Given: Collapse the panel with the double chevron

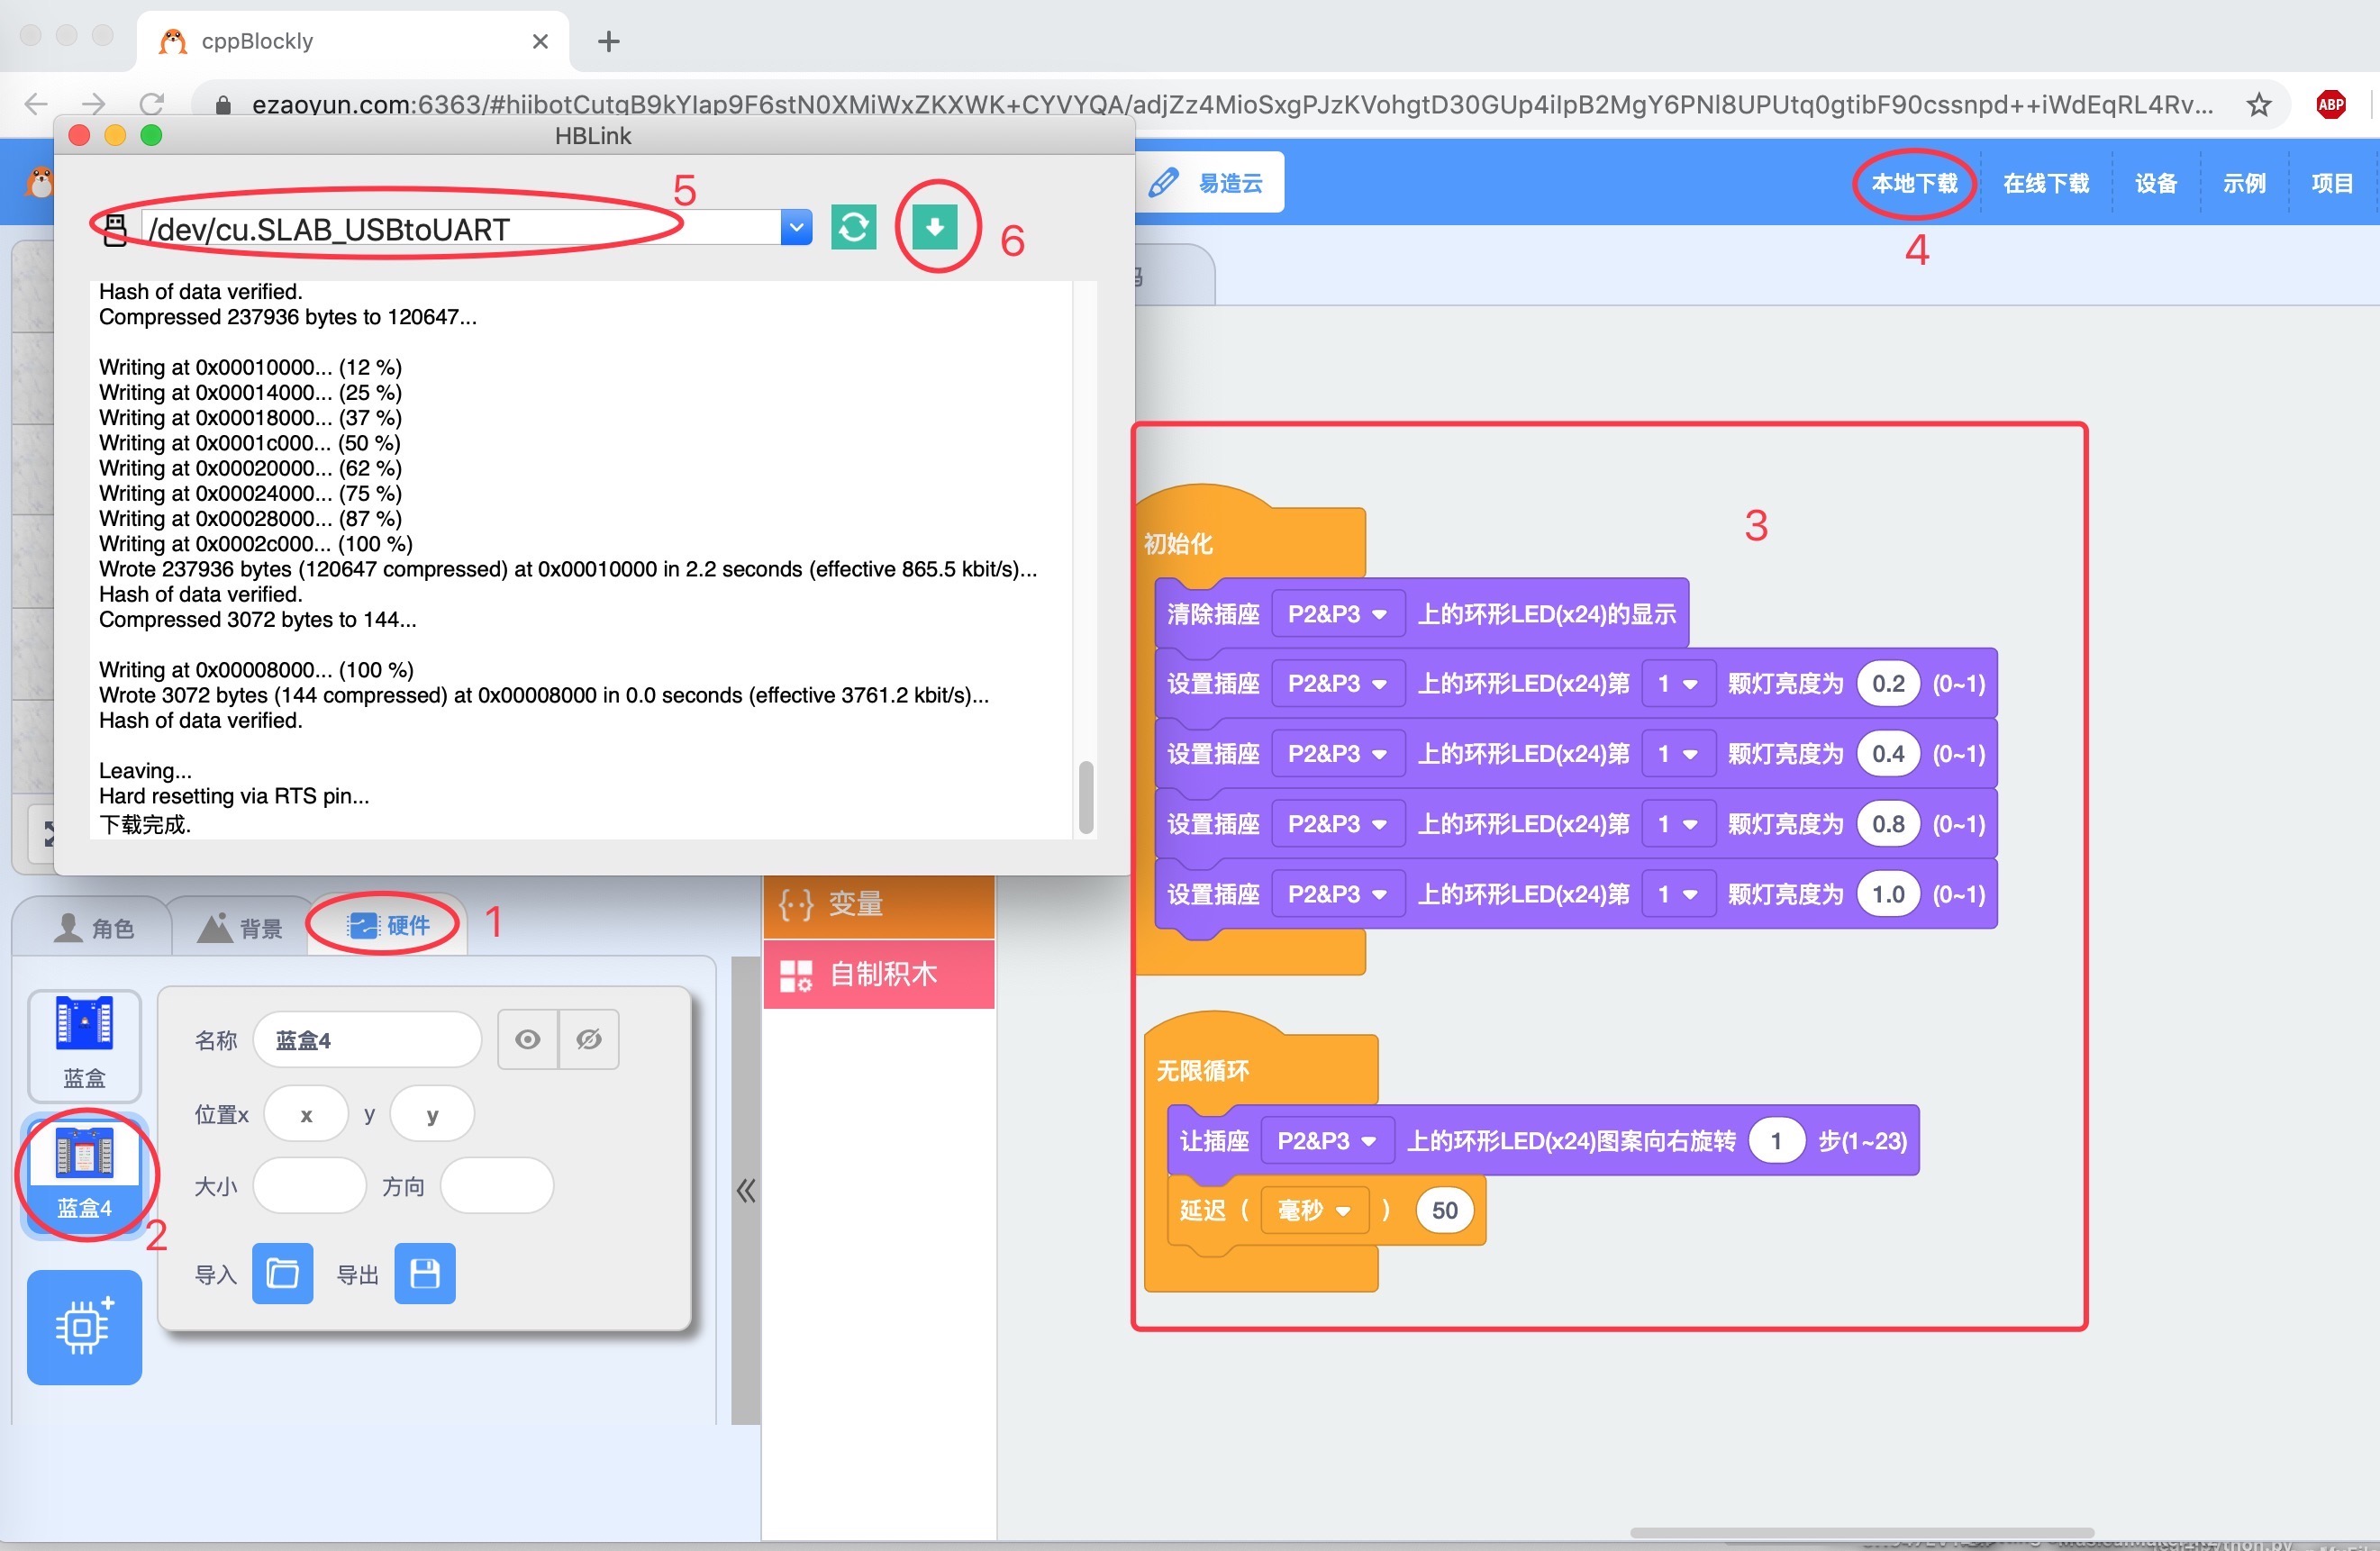Looking at the screenshot, I should pos(746,1190).
